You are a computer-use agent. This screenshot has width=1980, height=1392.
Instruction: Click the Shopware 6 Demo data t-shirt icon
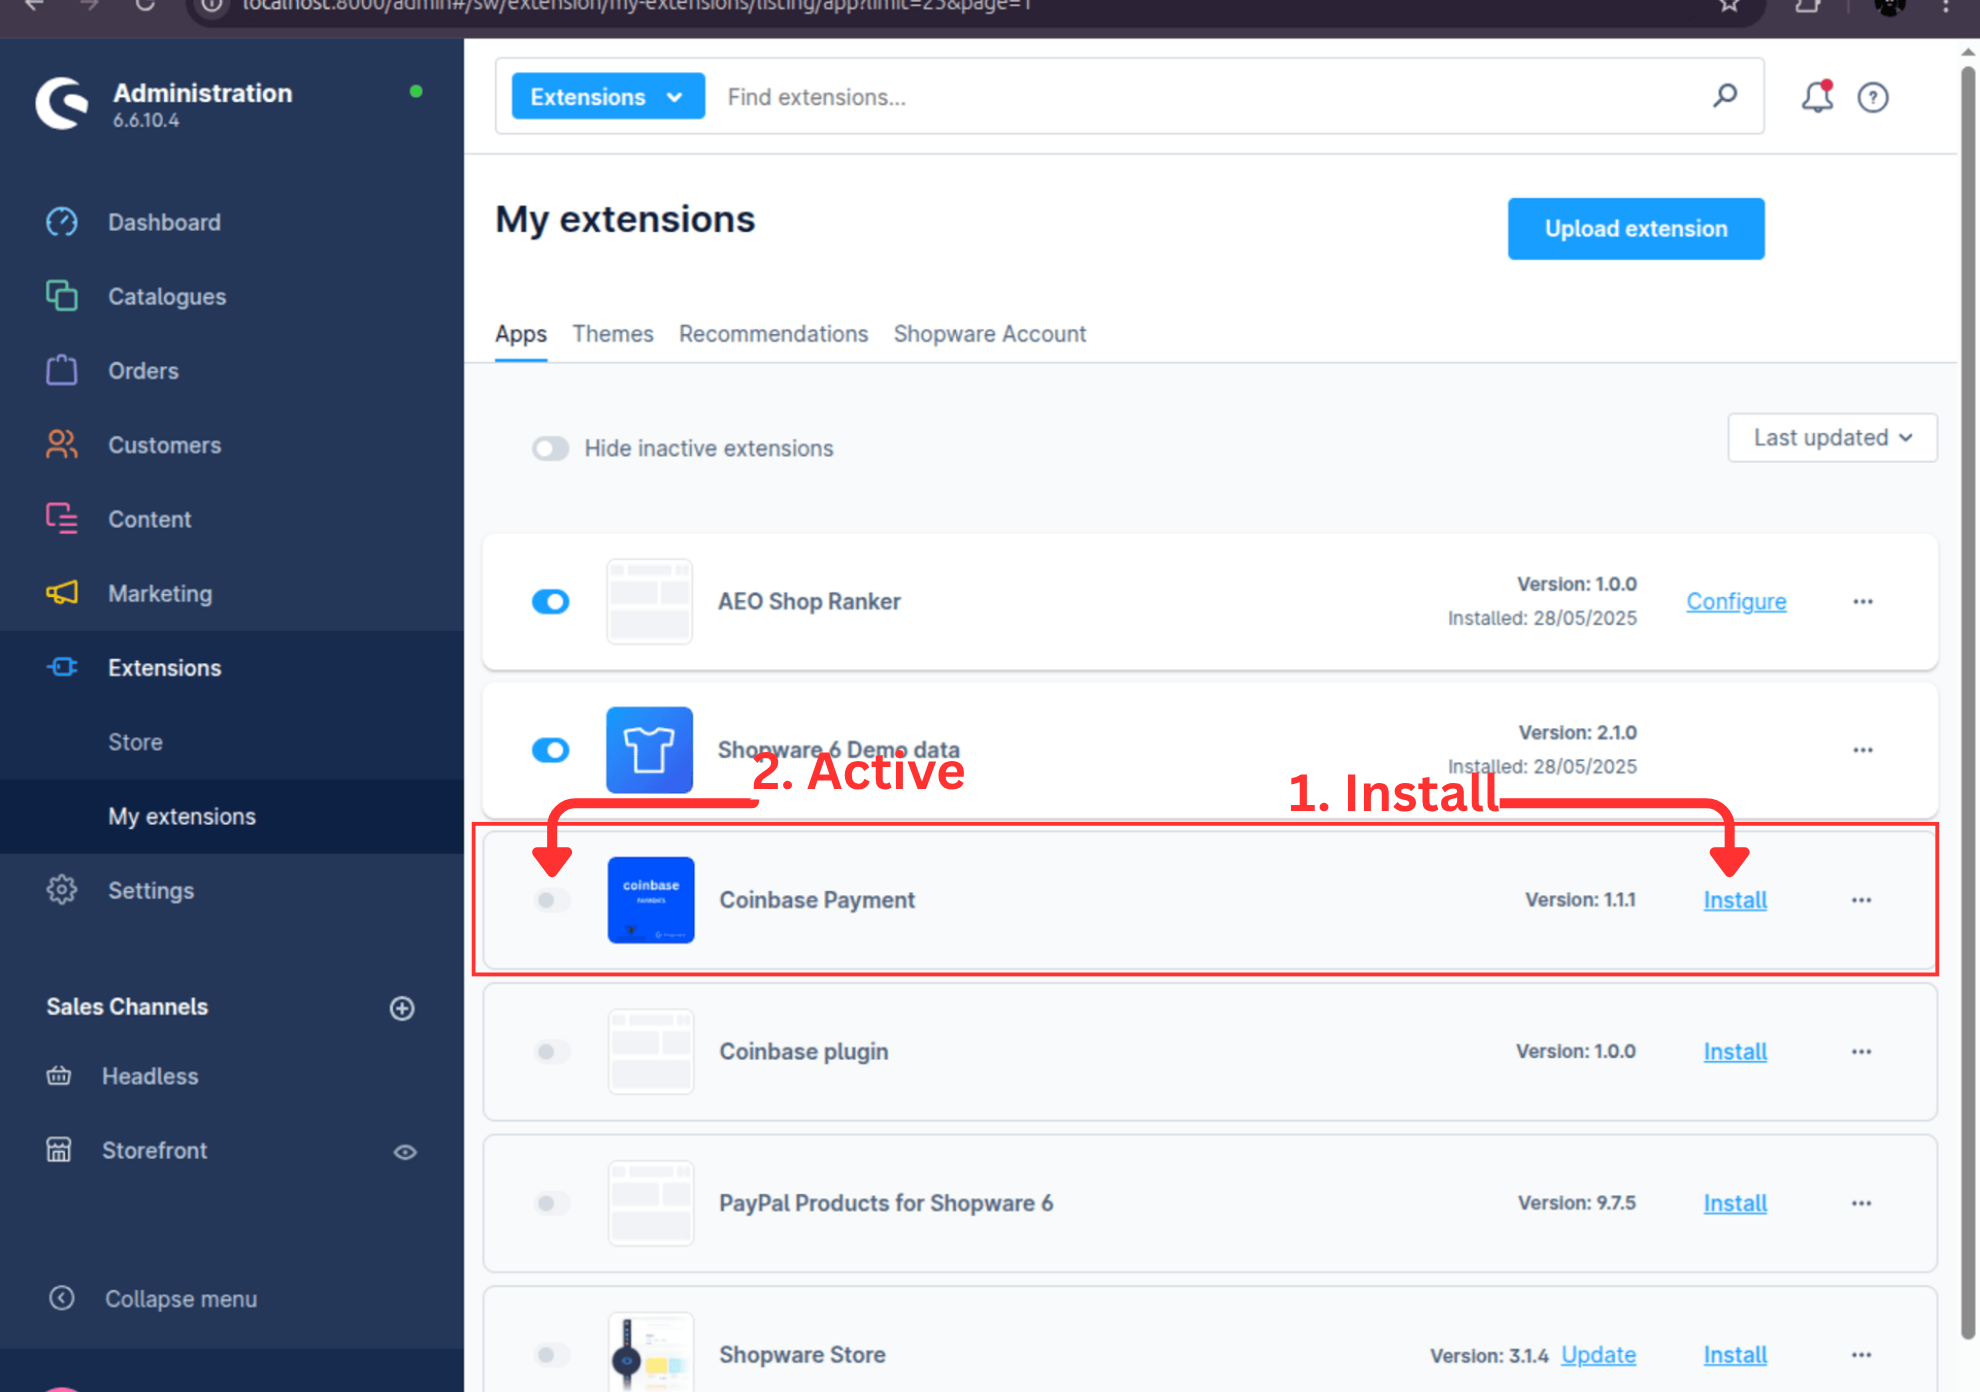649,750
